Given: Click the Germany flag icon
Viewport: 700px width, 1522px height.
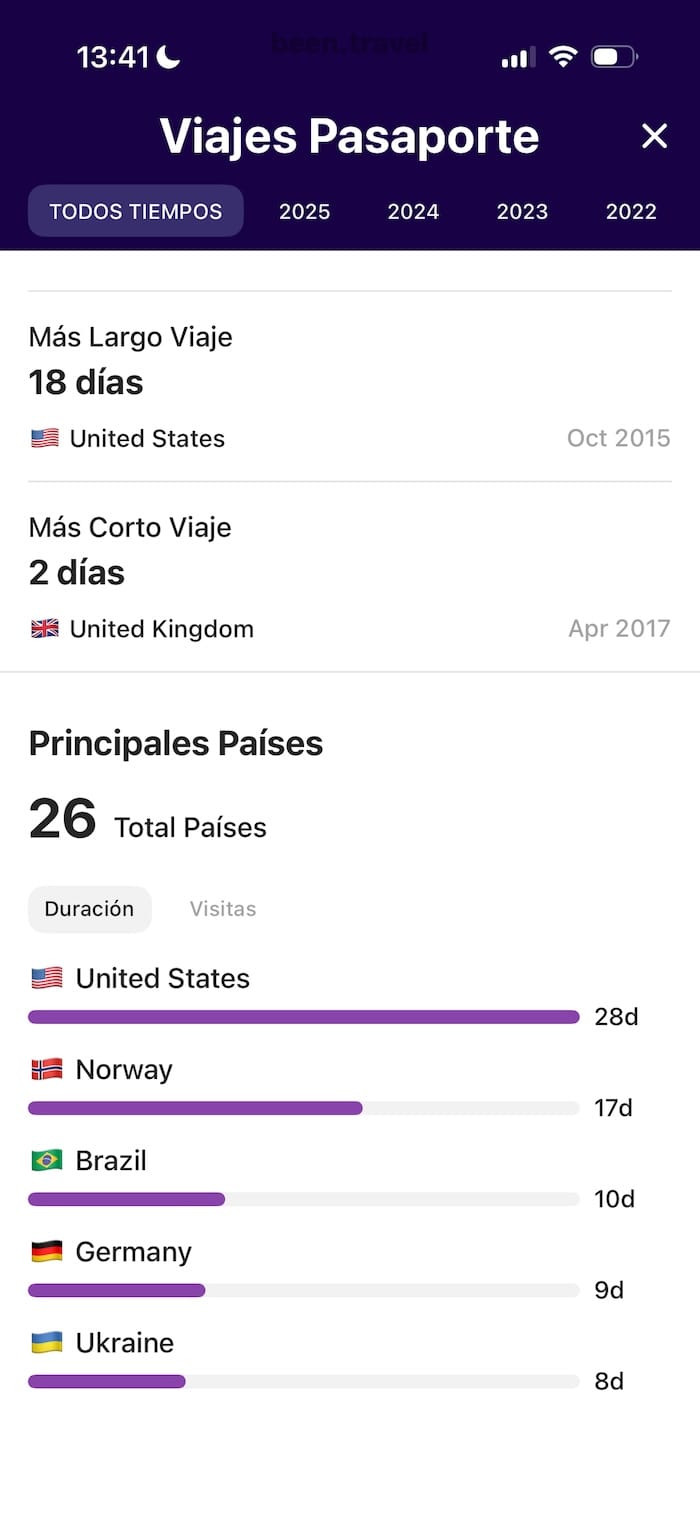Looking at the screenshot, I should click(47, 1251).
